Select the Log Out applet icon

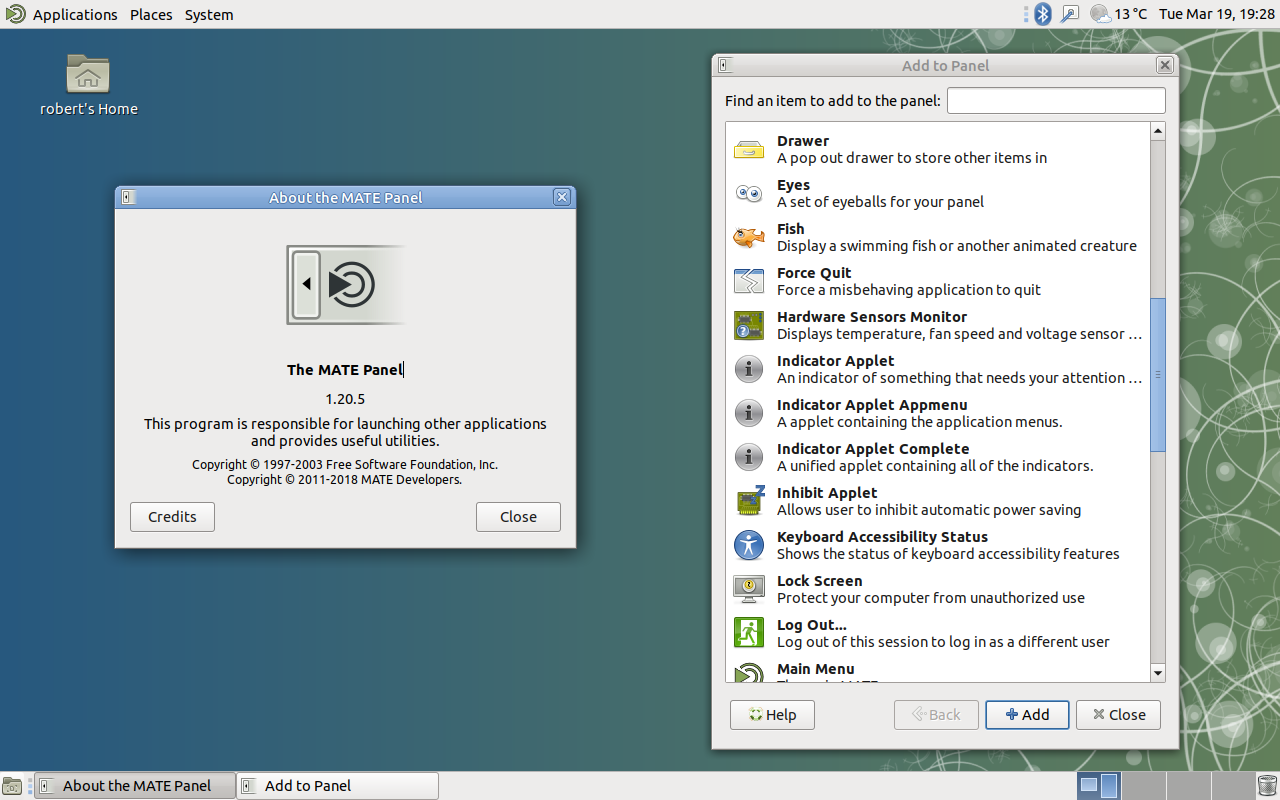tap(749, 633)
